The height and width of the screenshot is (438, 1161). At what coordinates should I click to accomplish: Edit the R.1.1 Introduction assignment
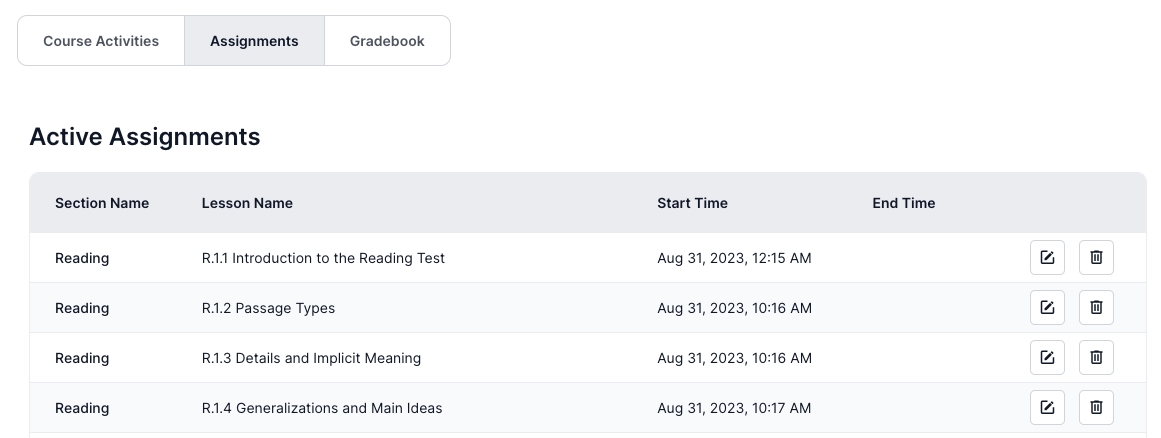point(1047,257)
